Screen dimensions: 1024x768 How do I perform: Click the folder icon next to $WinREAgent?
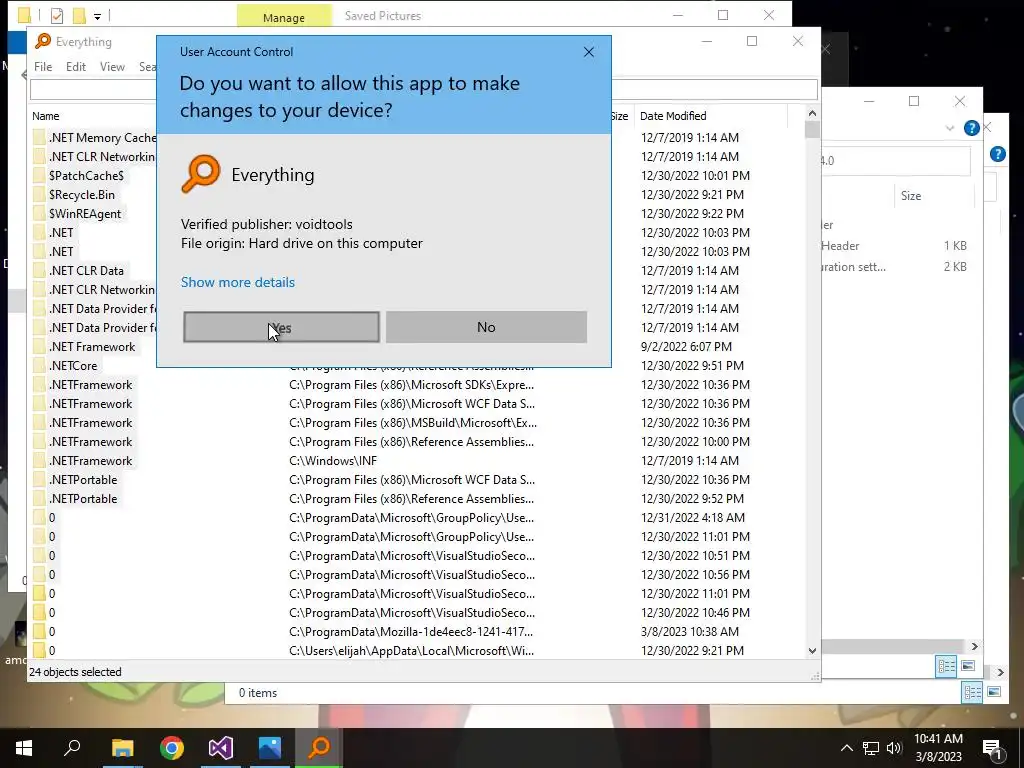point(39,214)
